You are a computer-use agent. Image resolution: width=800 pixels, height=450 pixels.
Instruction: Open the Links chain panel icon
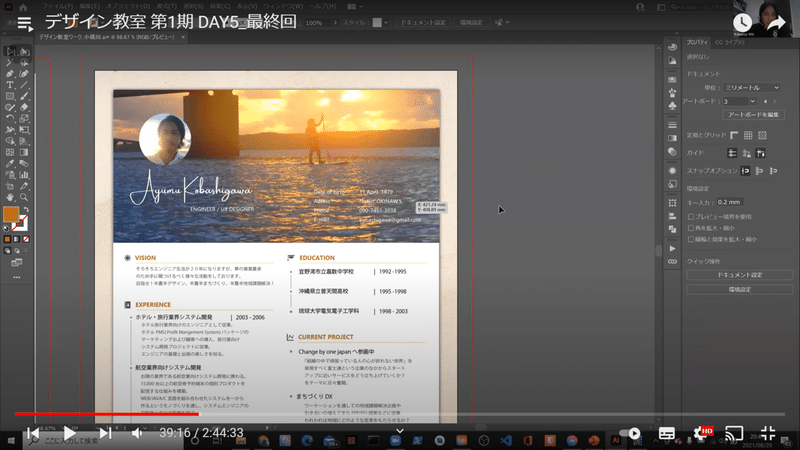pyautogui.click(x=672, y=262)
